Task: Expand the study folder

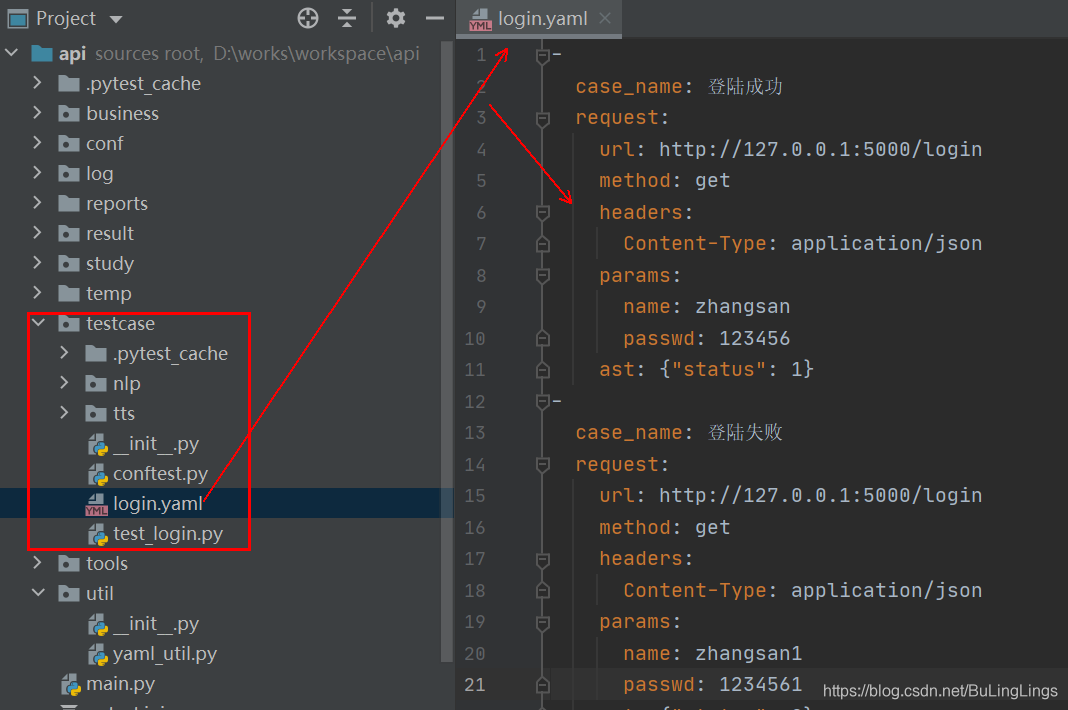Action: coord(37,263)
